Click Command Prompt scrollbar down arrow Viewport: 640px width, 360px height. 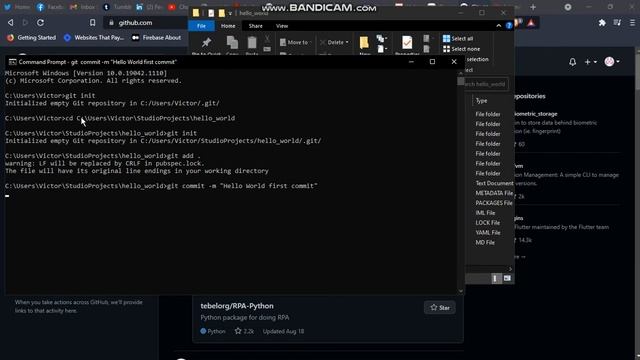461,291
